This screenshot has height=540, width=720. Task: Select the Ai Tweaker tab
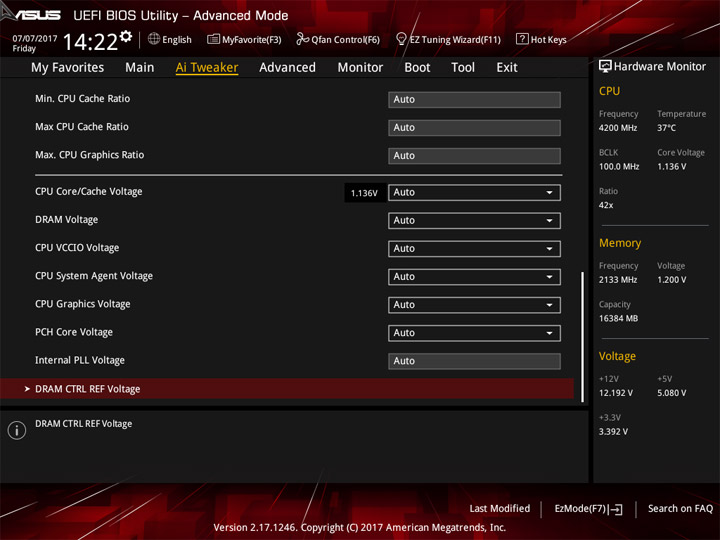[207, 68]
